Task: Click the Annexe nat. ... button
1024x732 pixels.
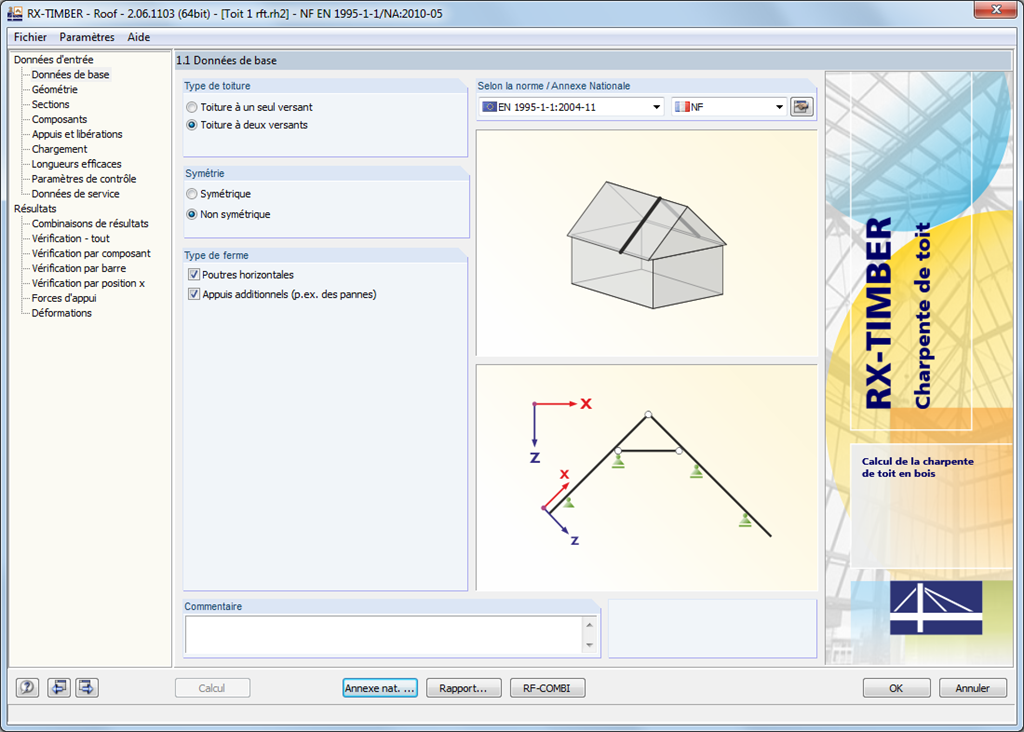Action: tap(380, 688)
